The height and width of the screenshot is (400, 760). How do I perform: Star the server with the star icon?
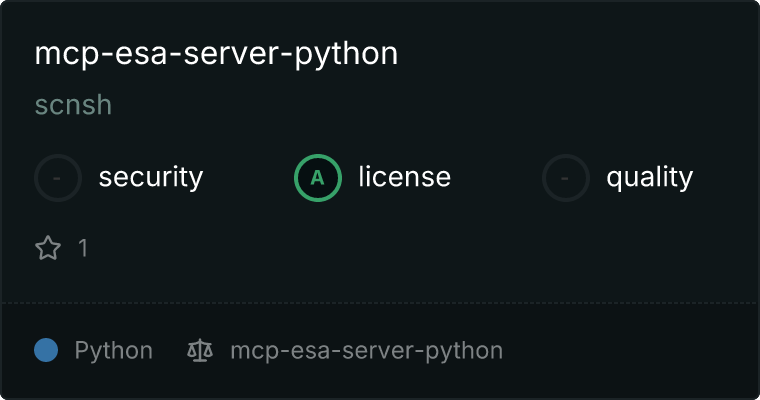point(48,248)
